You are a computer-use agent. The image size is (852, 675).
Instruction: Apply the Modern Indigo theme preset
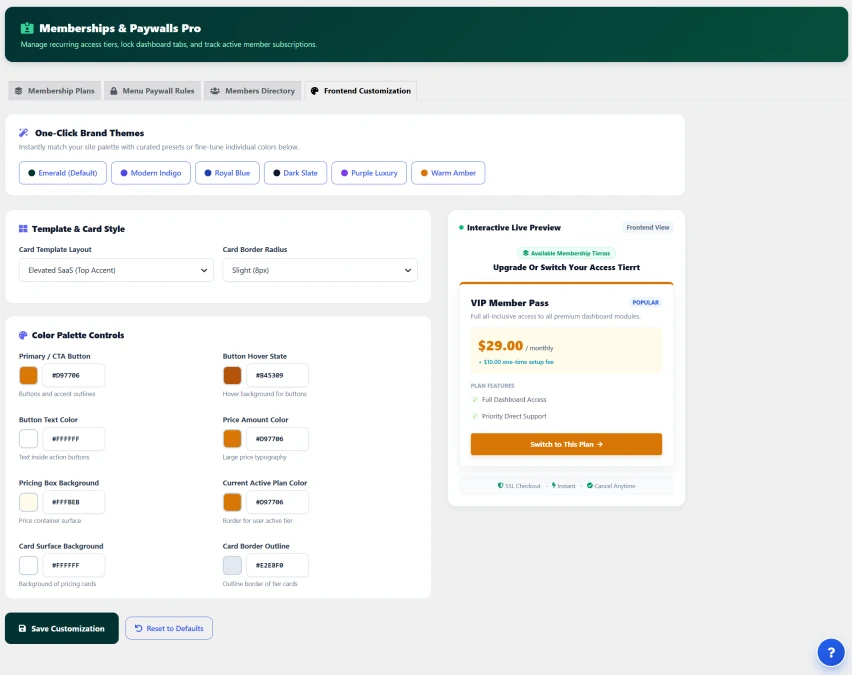coord(151,173)
